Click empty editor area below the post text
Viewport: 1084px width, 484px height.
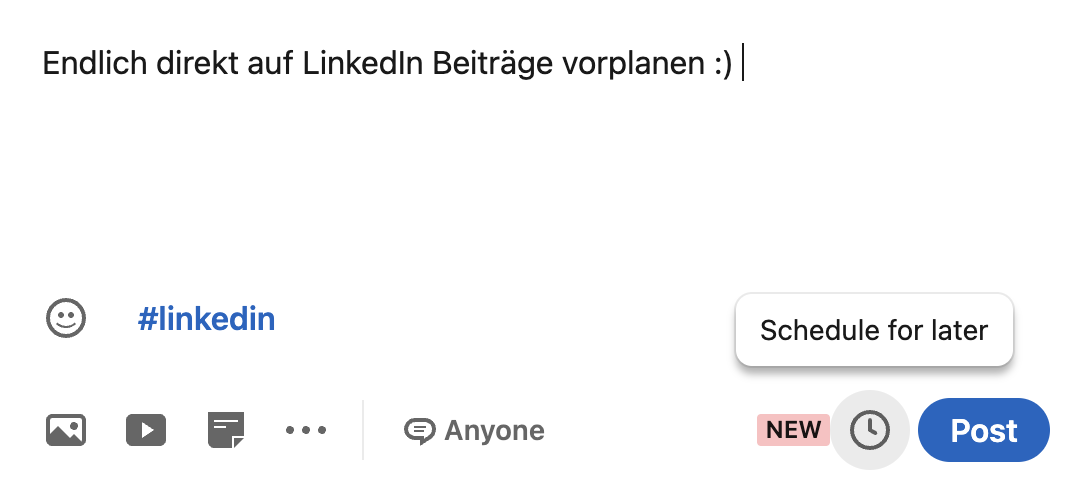400,180
